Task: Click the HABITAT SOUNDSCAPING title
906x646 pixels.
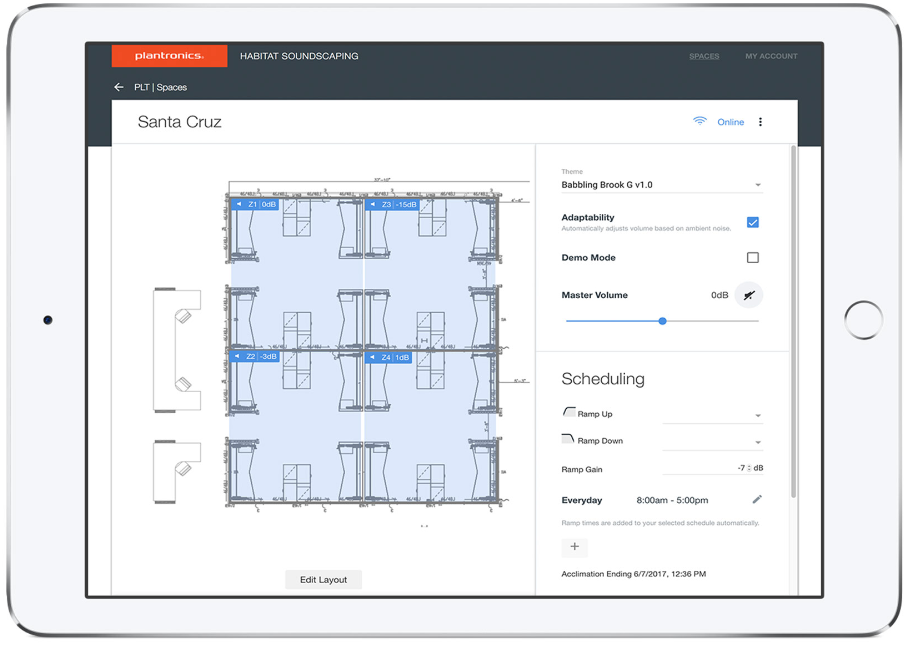Action: (x=299, y=56)
